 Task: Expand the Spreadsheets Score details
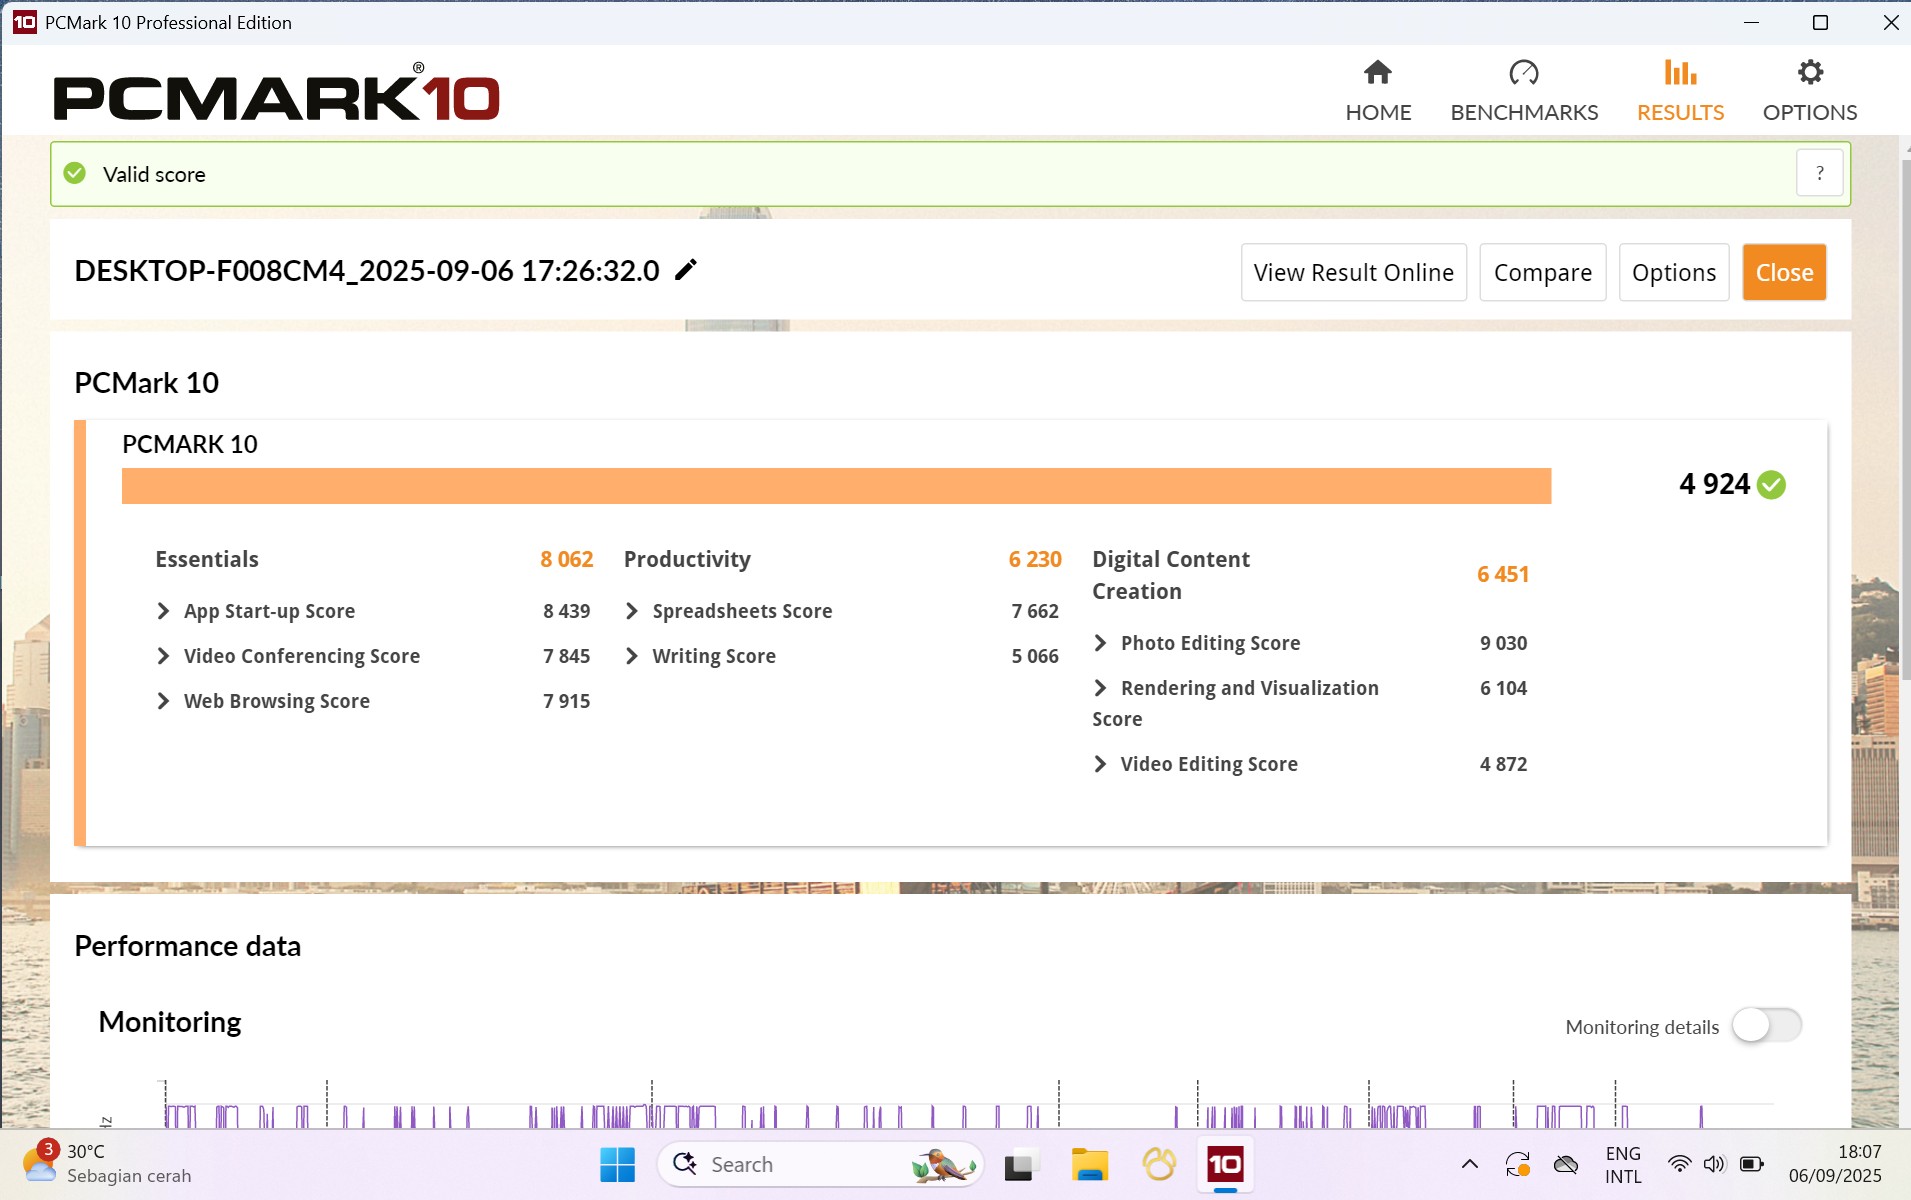tap(632, 611)
